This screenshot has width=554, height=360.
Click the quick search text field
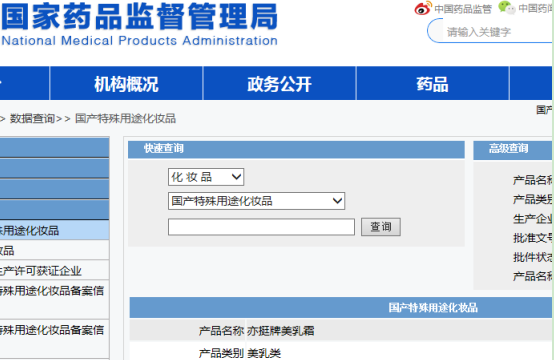click(261, 227)
